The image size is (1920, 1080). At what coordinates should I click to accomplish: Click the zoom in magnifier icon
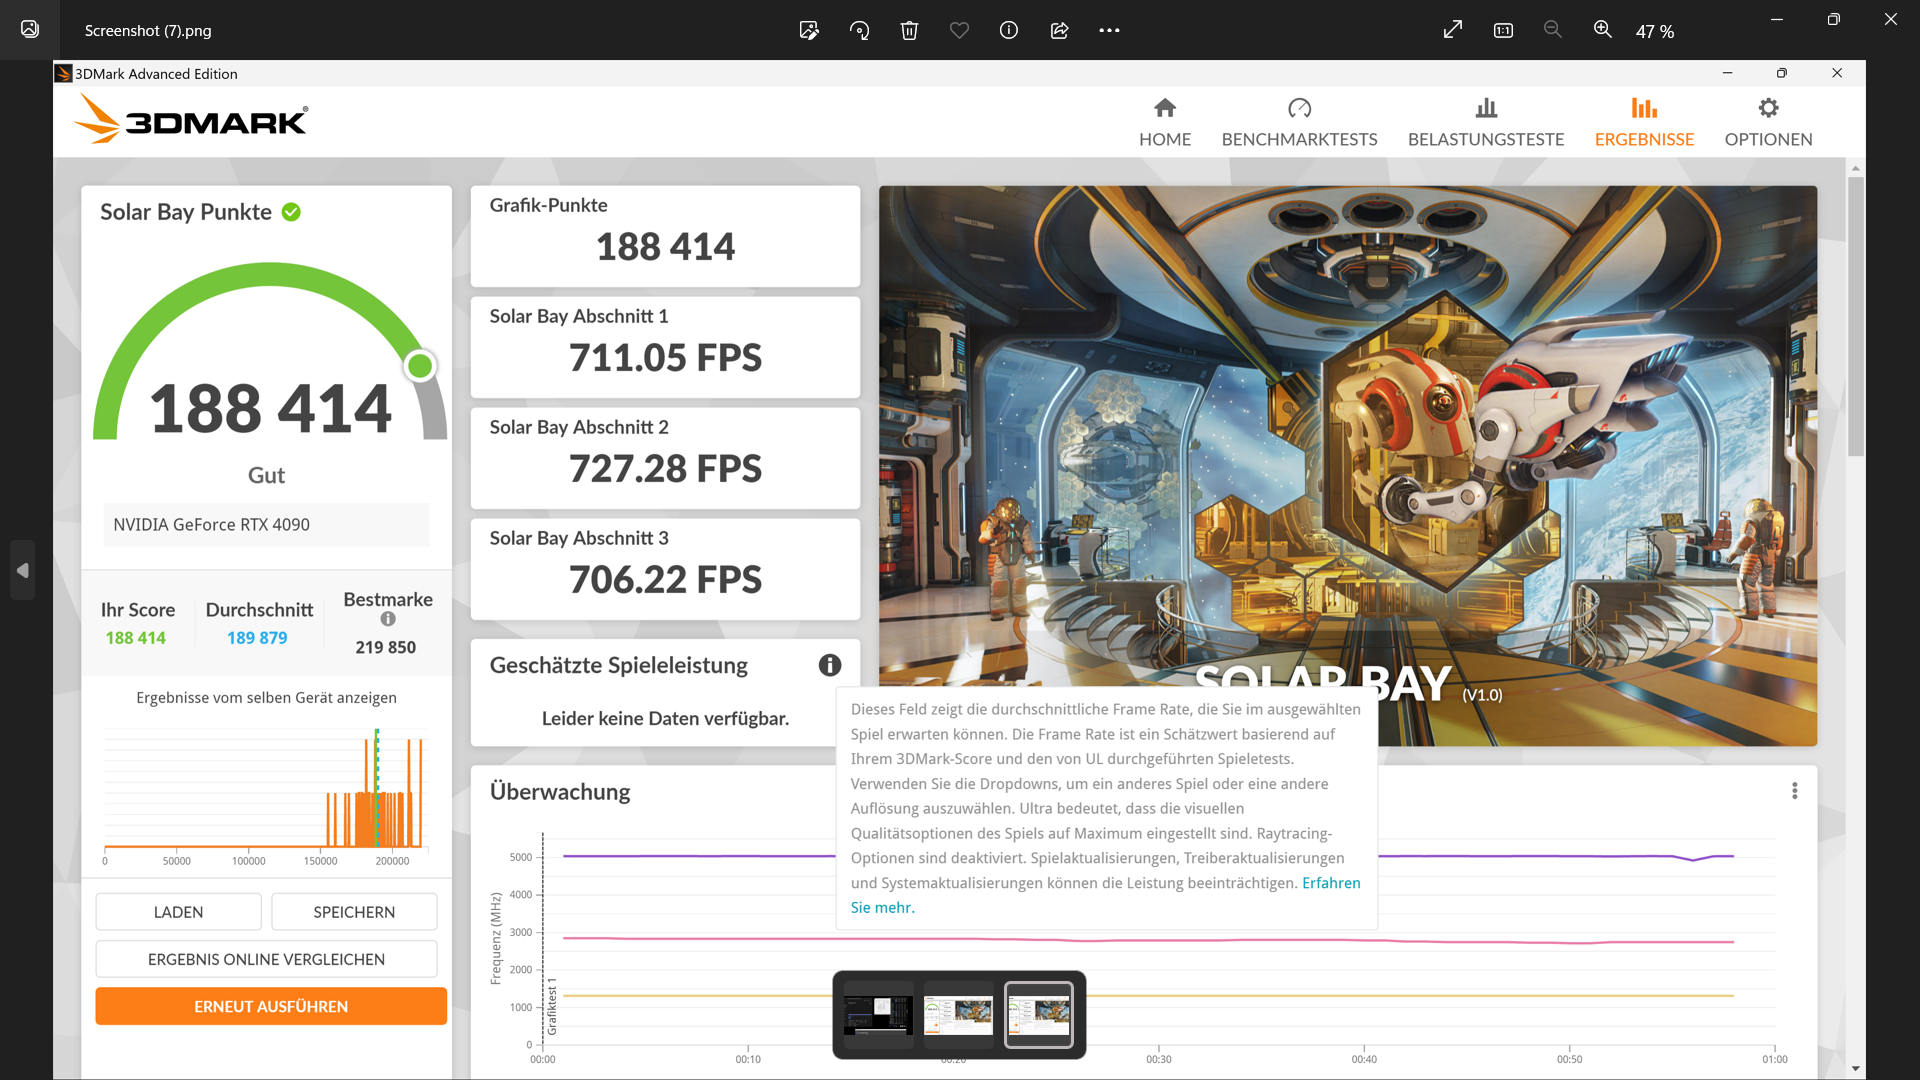[1602, 30]
